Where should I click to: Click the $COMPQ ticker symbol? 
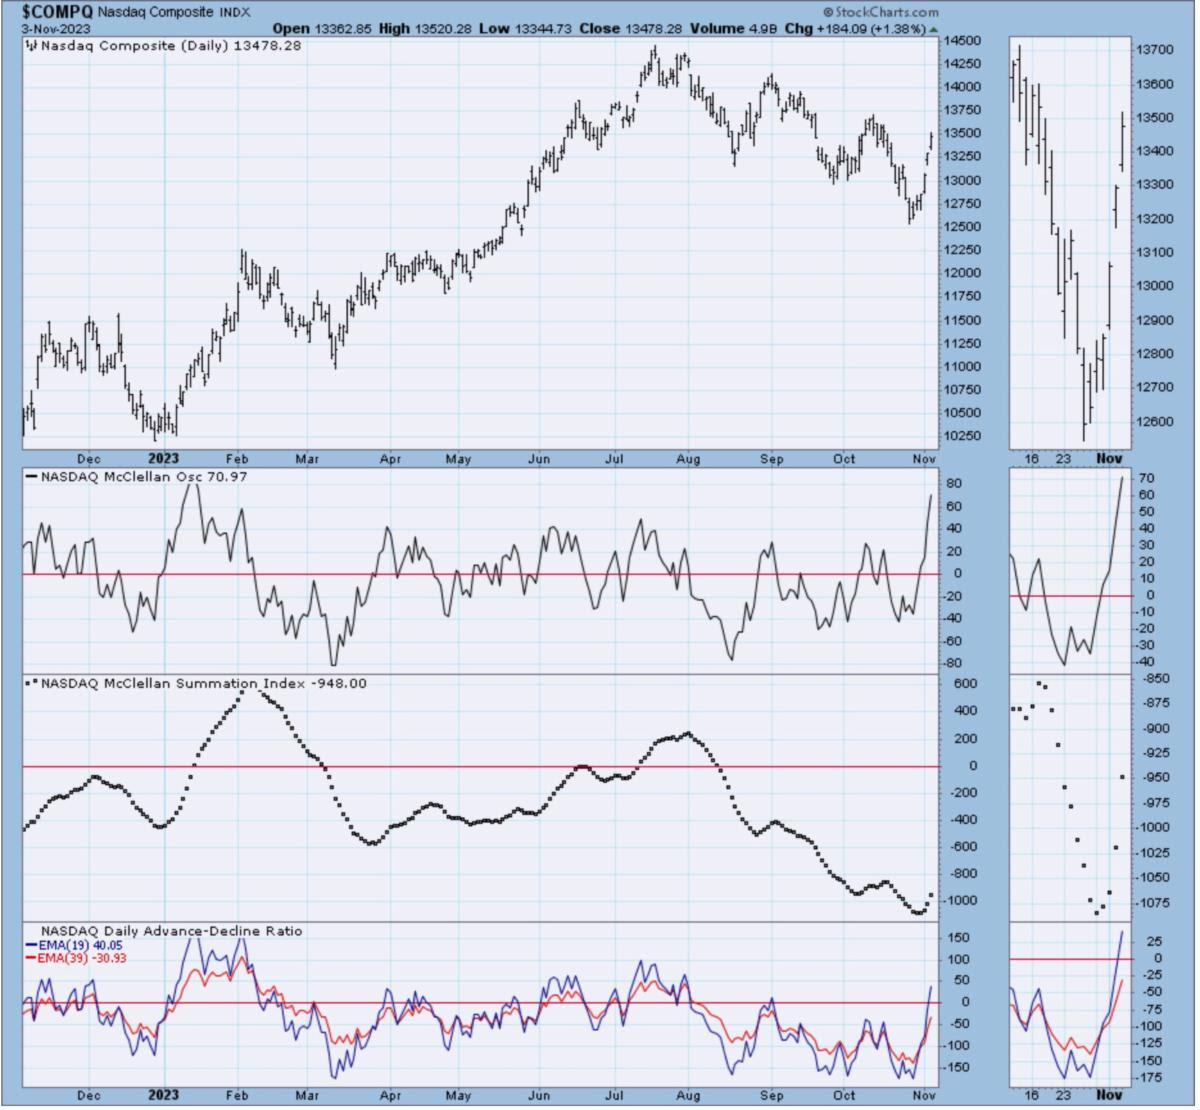tap(58, 11)
